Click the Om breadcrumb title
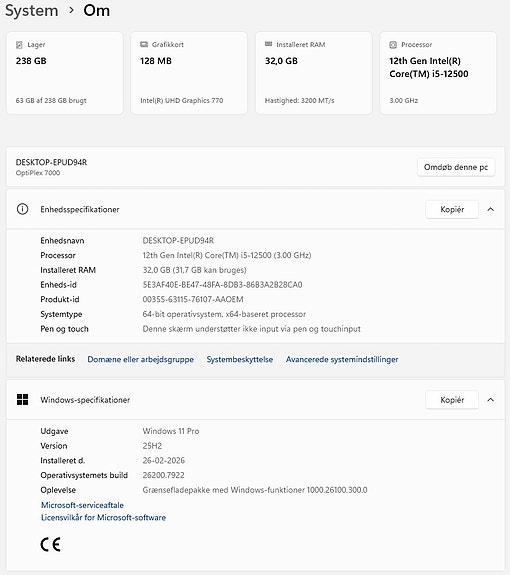 click(96, 10)
